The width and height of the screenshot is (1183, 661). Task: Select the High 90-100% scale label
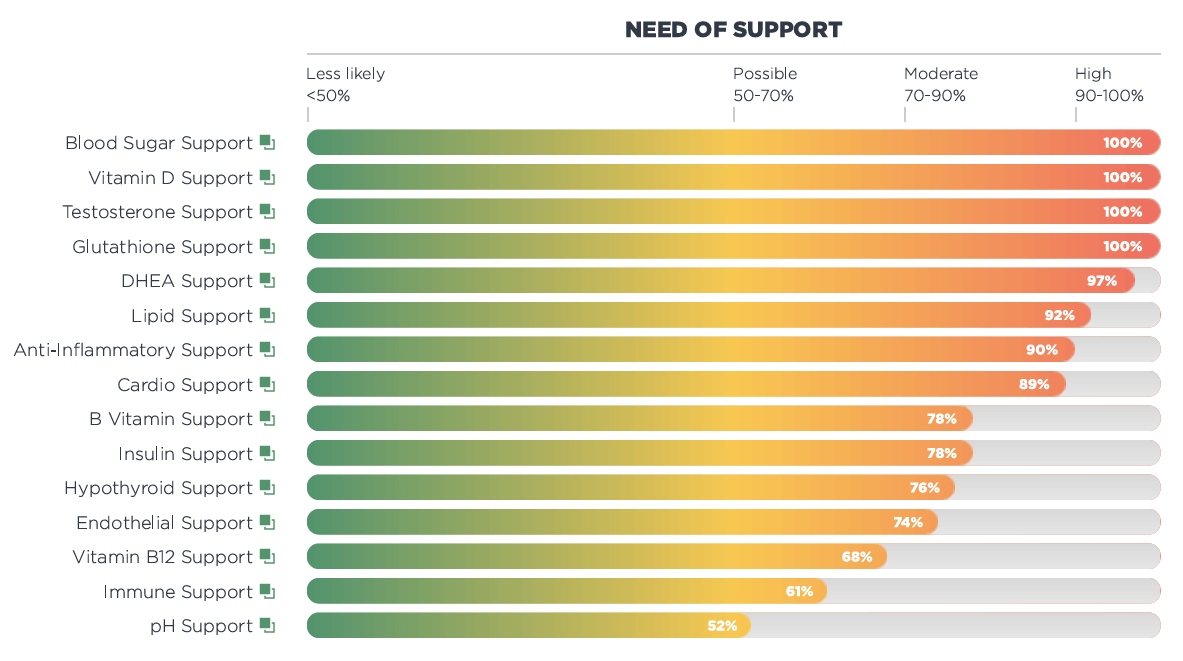pos(1108,85)
